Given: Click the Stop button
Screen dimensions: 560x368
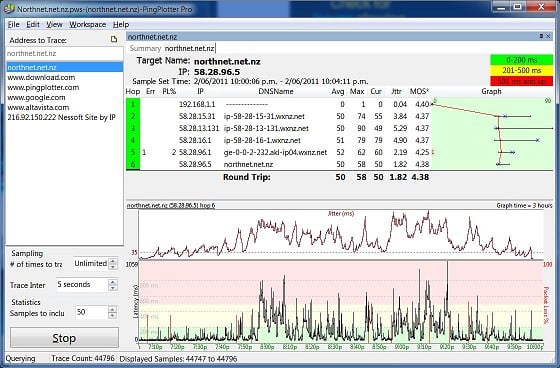Looking at the screenshot, I should pyautogui.click(x=64, y=338).
